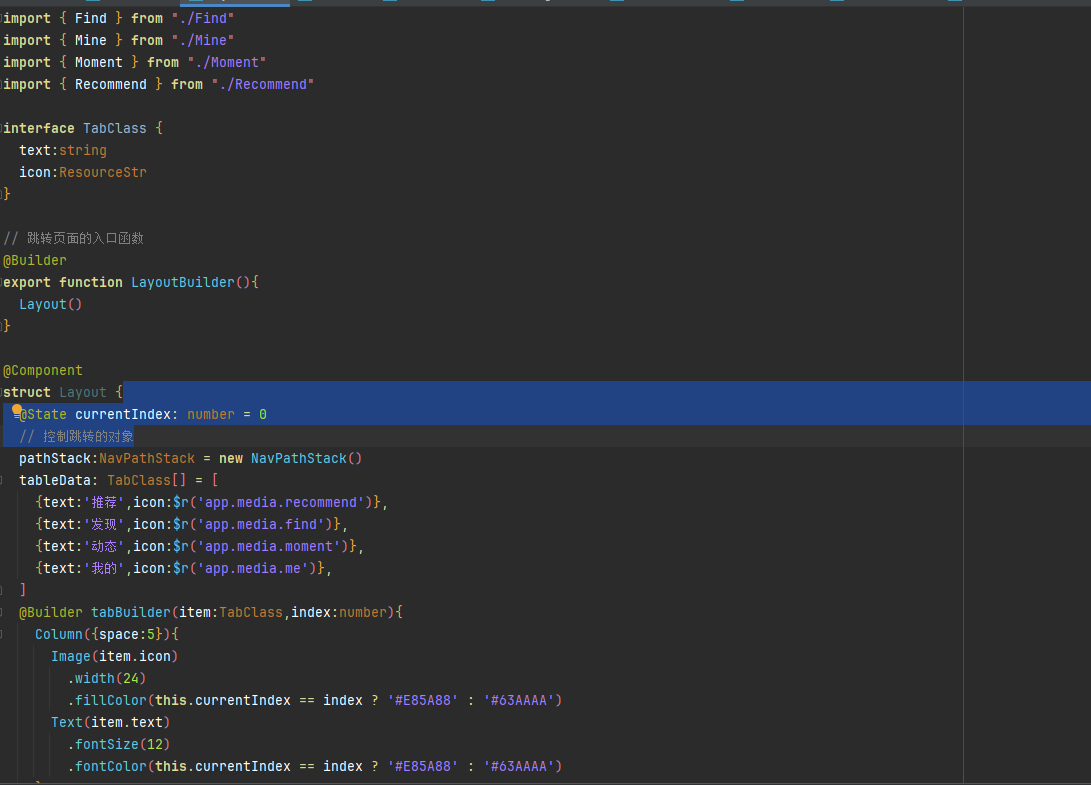Click the Text(item.text) component call
Viewport: 1091px width, 785px height.
coord(111,722)
